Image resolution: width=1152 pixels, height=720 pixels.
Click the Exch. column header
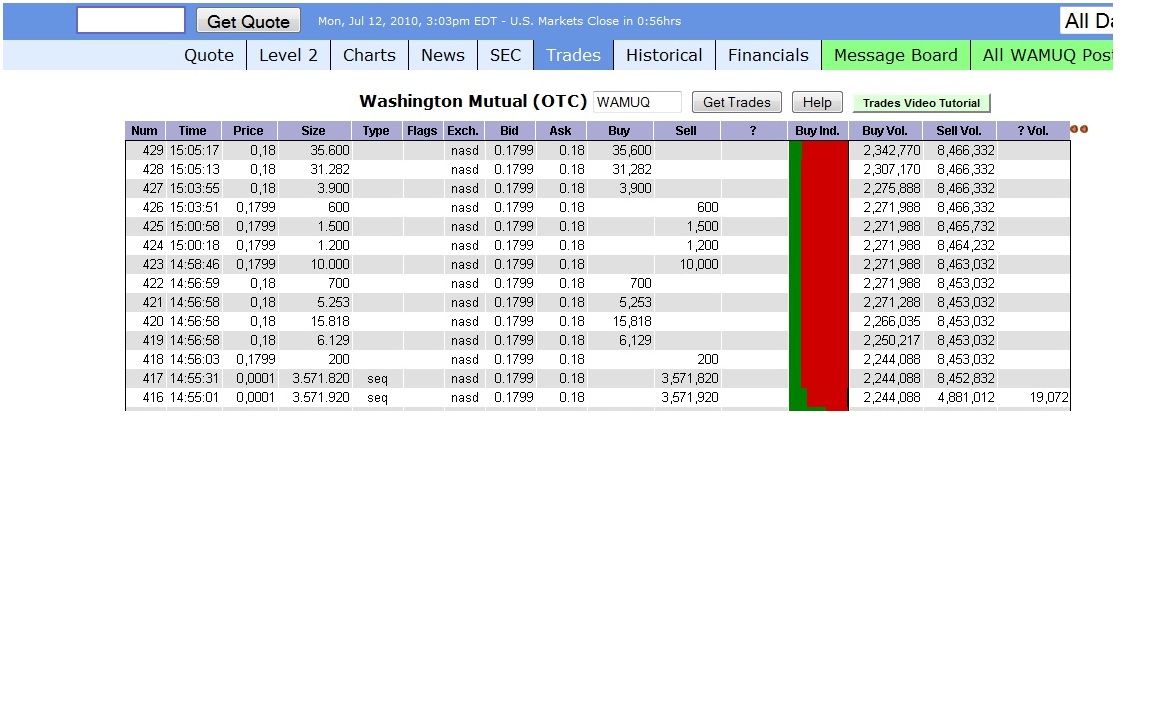click(x=463, y=131)
